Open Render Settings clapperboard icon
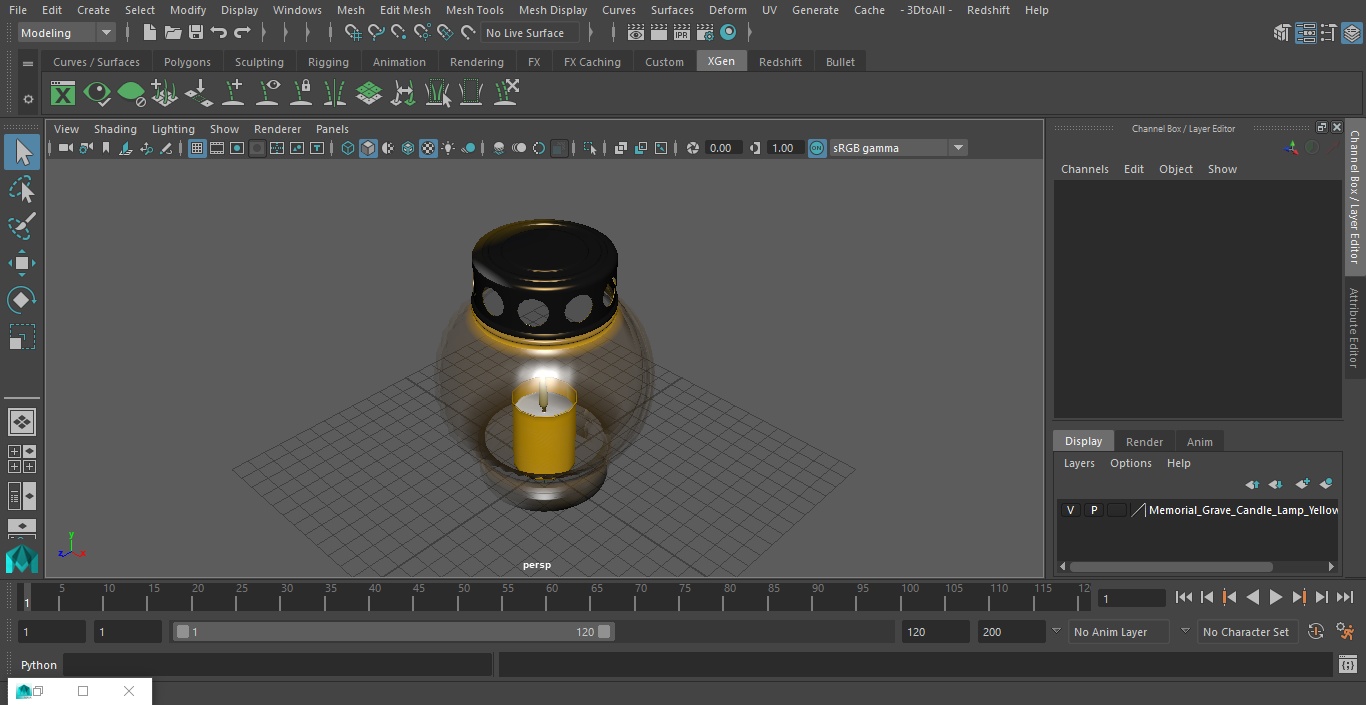1366x705 pixels. pos(705,33)
